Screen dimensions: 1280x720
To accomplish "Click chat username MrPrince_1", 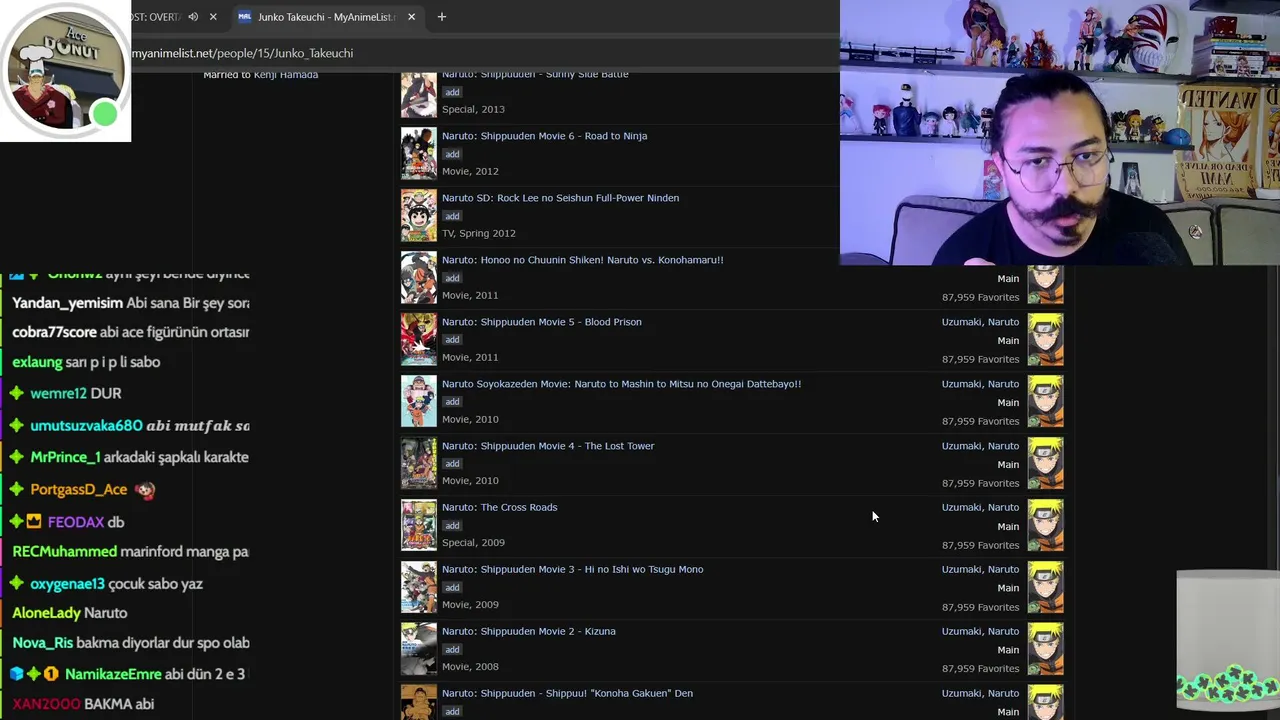I will coord(65,457).
